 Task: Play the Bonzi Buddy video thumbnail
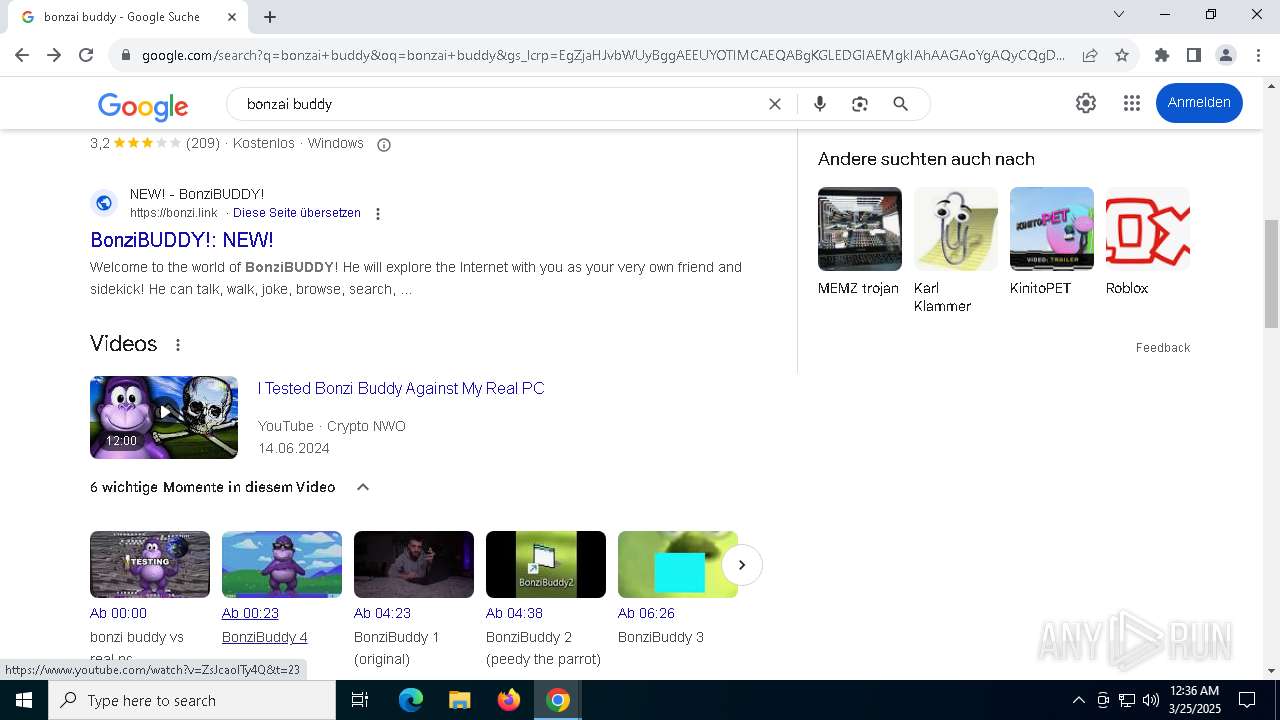(x=164, y=417)
